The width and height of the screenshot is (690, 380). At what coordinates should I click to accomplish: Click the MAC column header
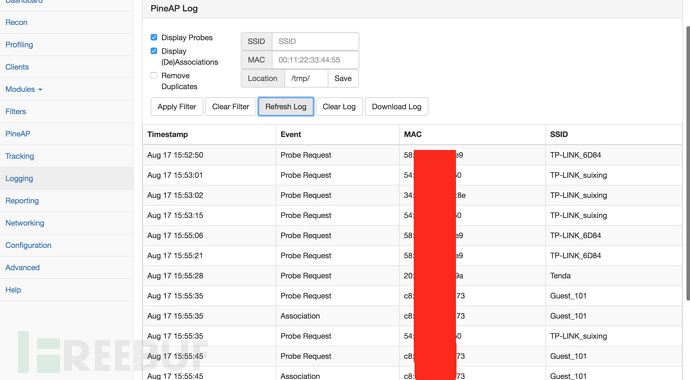(x=413, y=134)
